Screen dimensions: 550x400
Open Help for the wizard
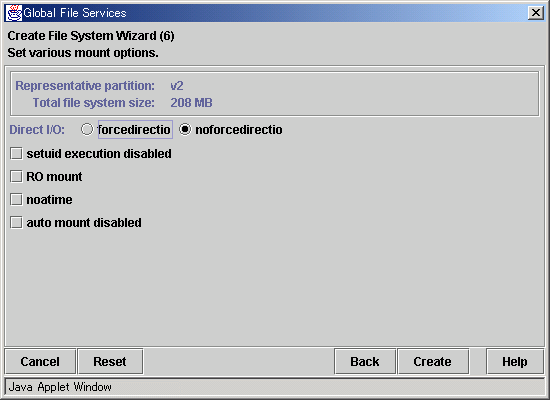pyautogui.click(x=515, y=361)
